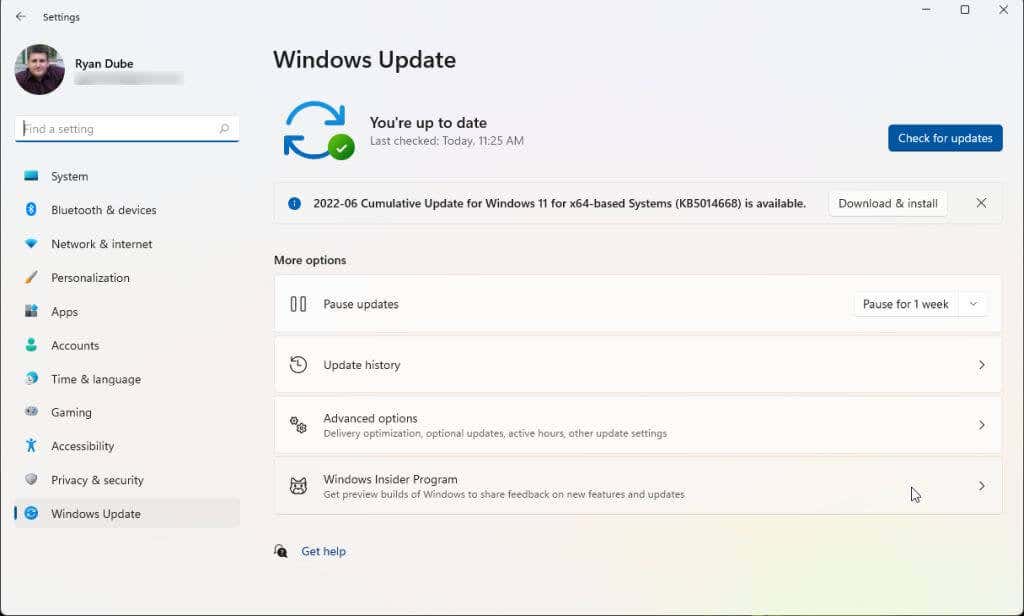Click the Find a setting search box
1024x616 pixels.
click(115, 129)
